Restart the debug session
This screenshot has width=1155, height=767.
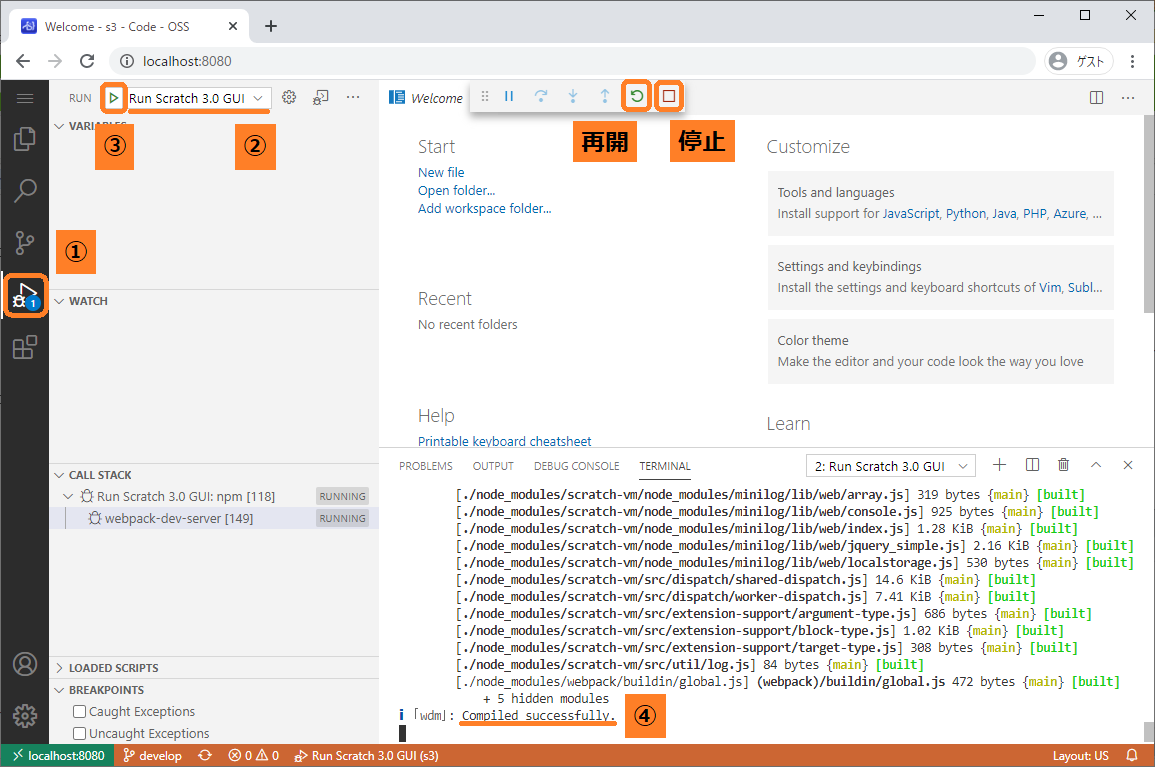pos(636,96)
